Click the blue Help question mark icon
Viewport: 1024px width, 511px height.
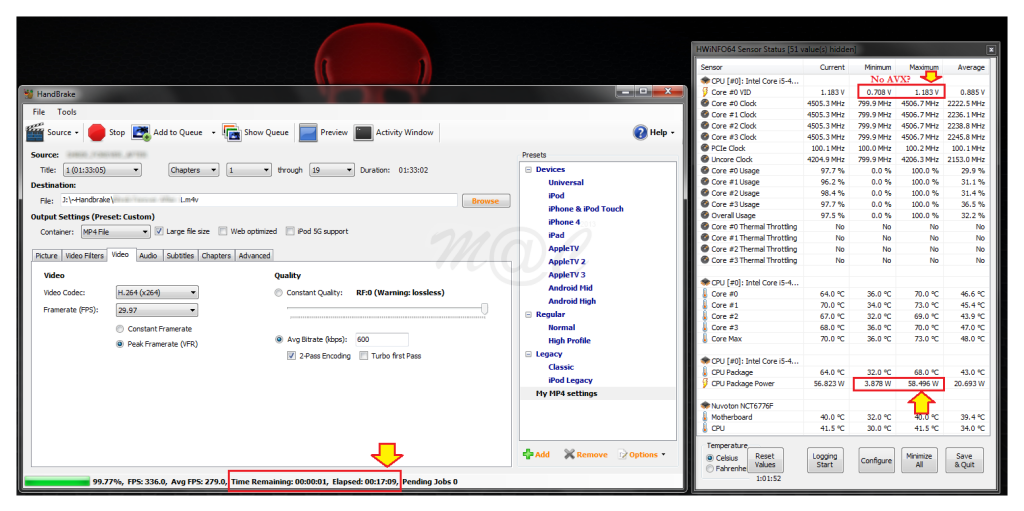coord(641,132)
